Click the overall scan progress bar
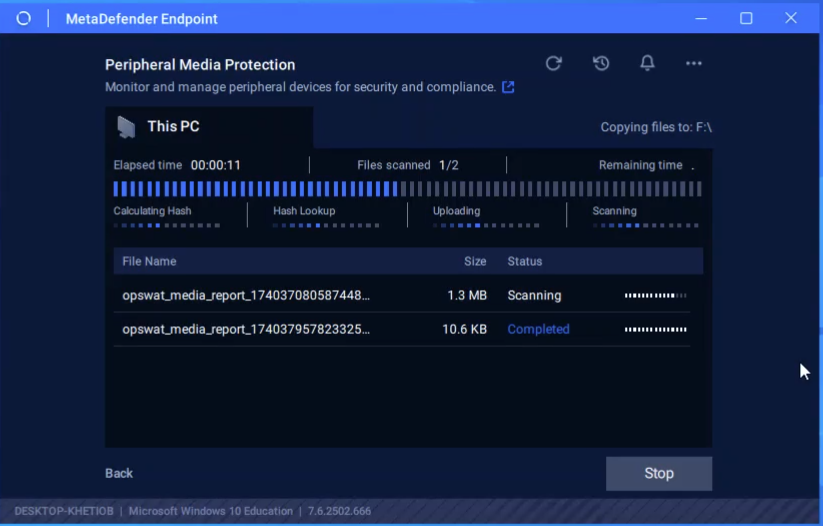 [407, 189]
